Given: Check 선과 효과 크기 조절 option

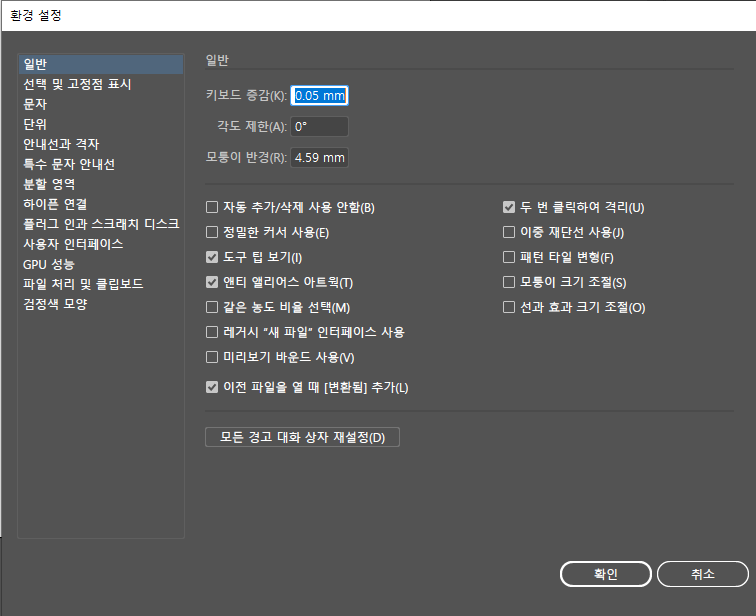Looking at the screenshot, I should (x=509, y=308).
